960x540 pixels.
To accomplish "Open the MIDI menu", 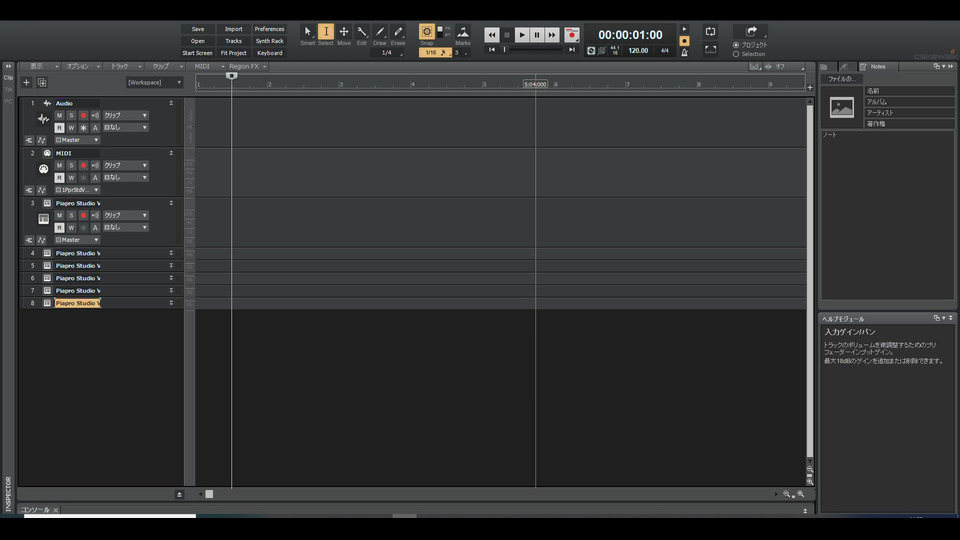I will coord(208,66).
